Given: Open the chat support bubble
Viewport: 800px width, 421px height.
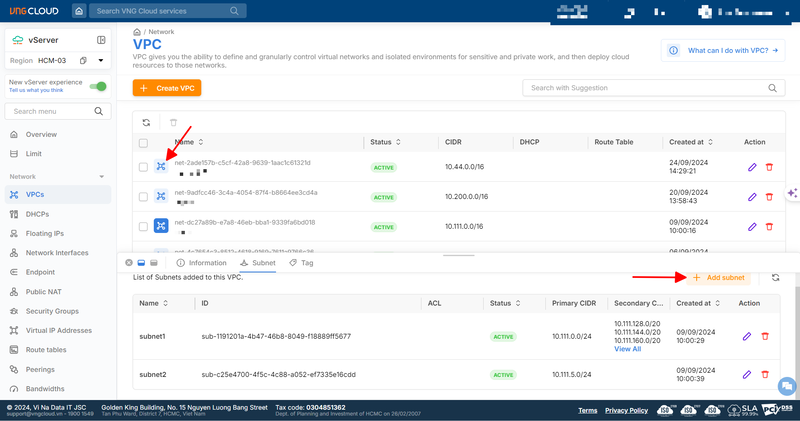Looking at the screenshot, I should pyautogui.click(x=786, y=386).
